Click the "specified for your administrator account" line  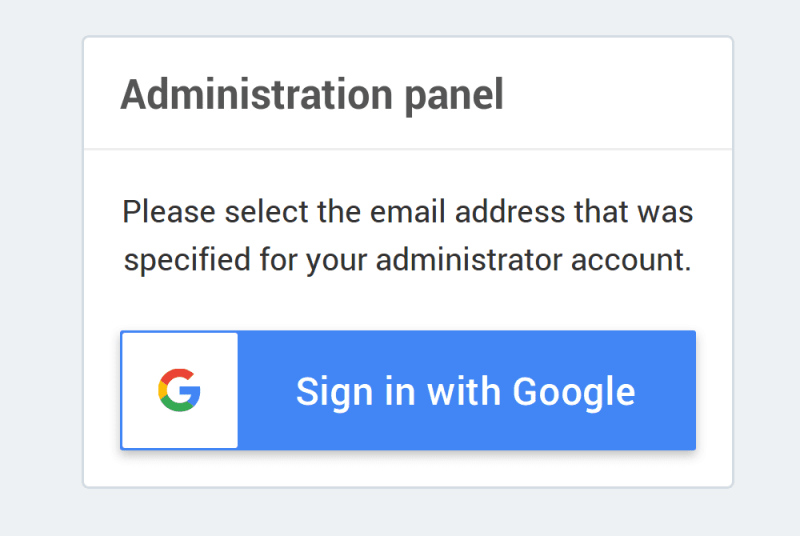tap(407, 260)
